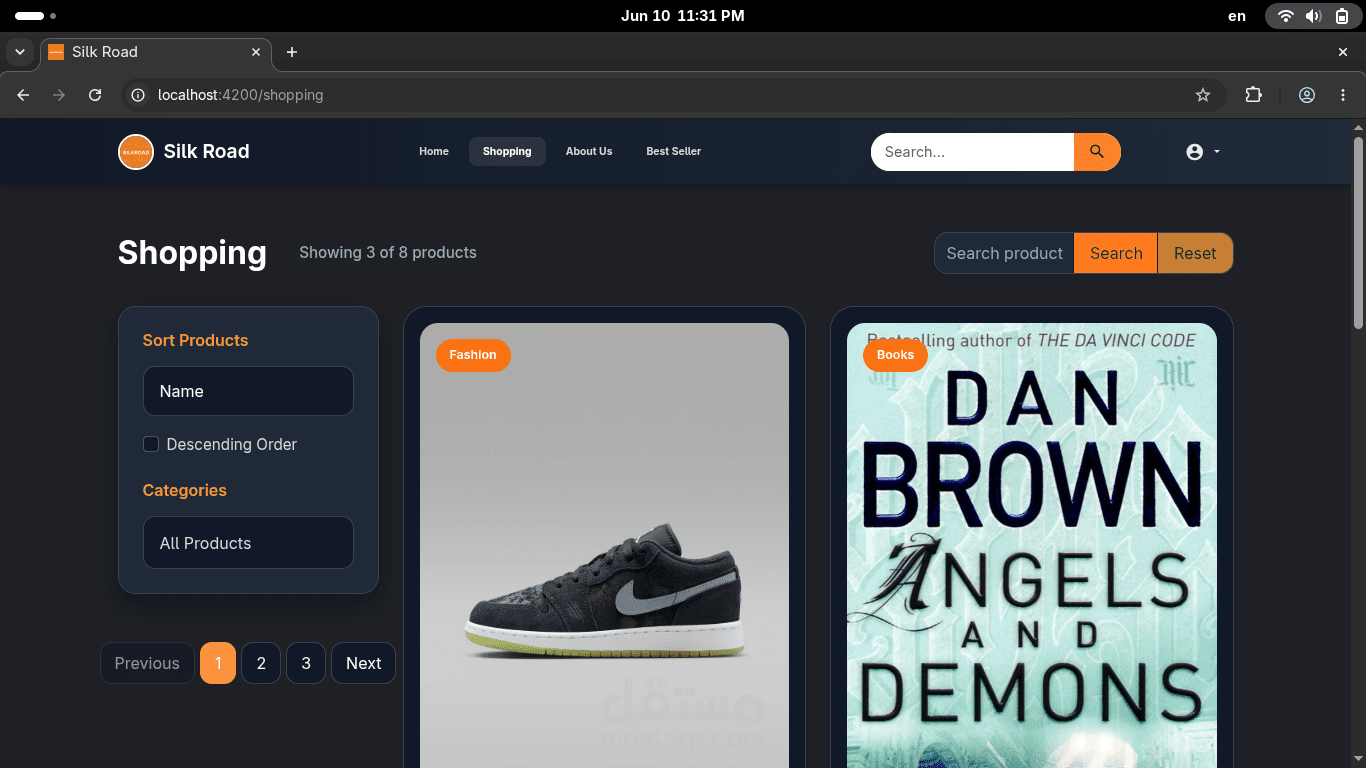
Task: Click the Silk Road logo icon
Action: [135, 152]
